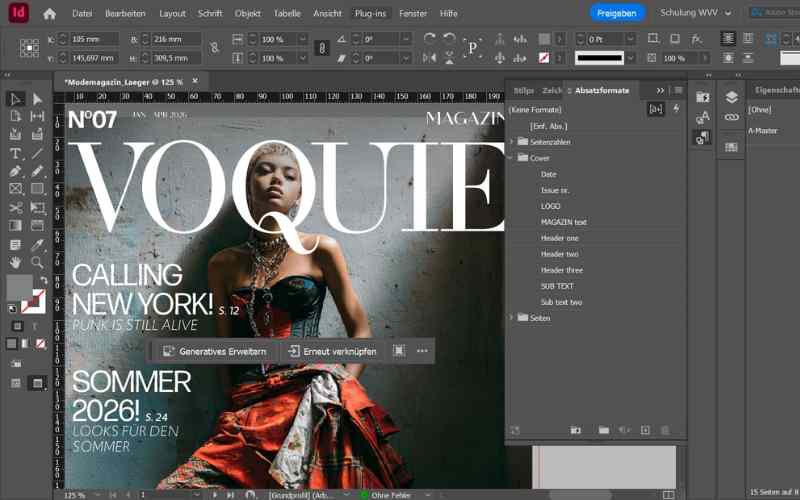Select the Pencil tool
The width and height of the screenshot is (800, 500).
tap(37, 171)
